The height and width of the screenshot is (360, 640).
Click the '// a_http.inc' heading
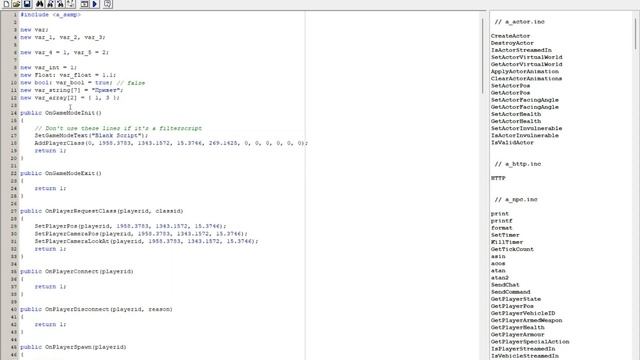tap(518, 164)
